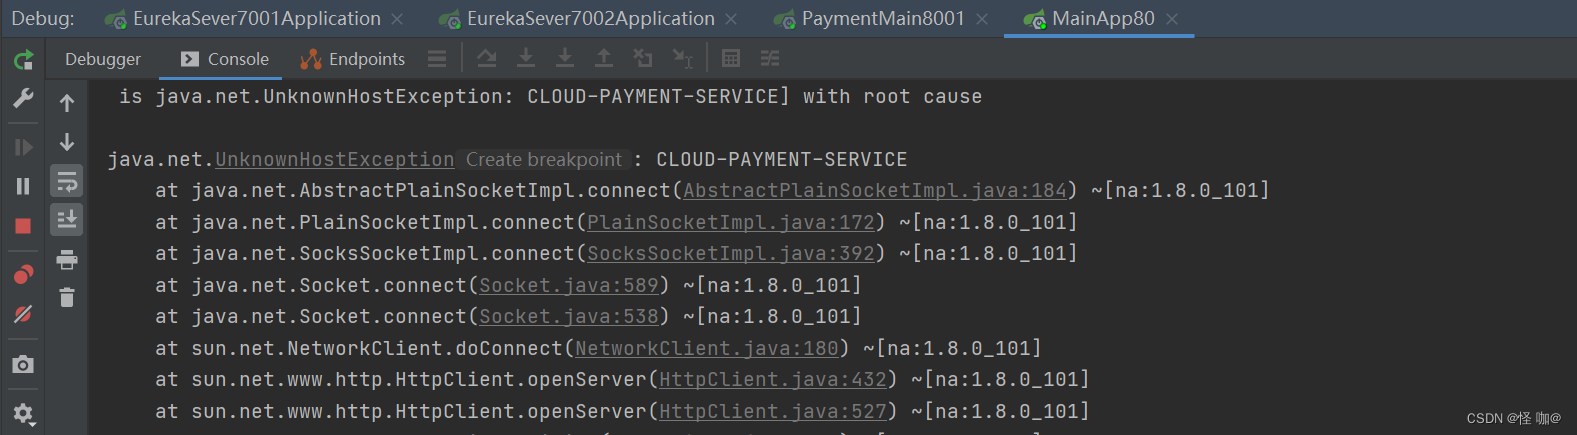Open SocksSocketImpl.java:392 link

coord(731,254)
